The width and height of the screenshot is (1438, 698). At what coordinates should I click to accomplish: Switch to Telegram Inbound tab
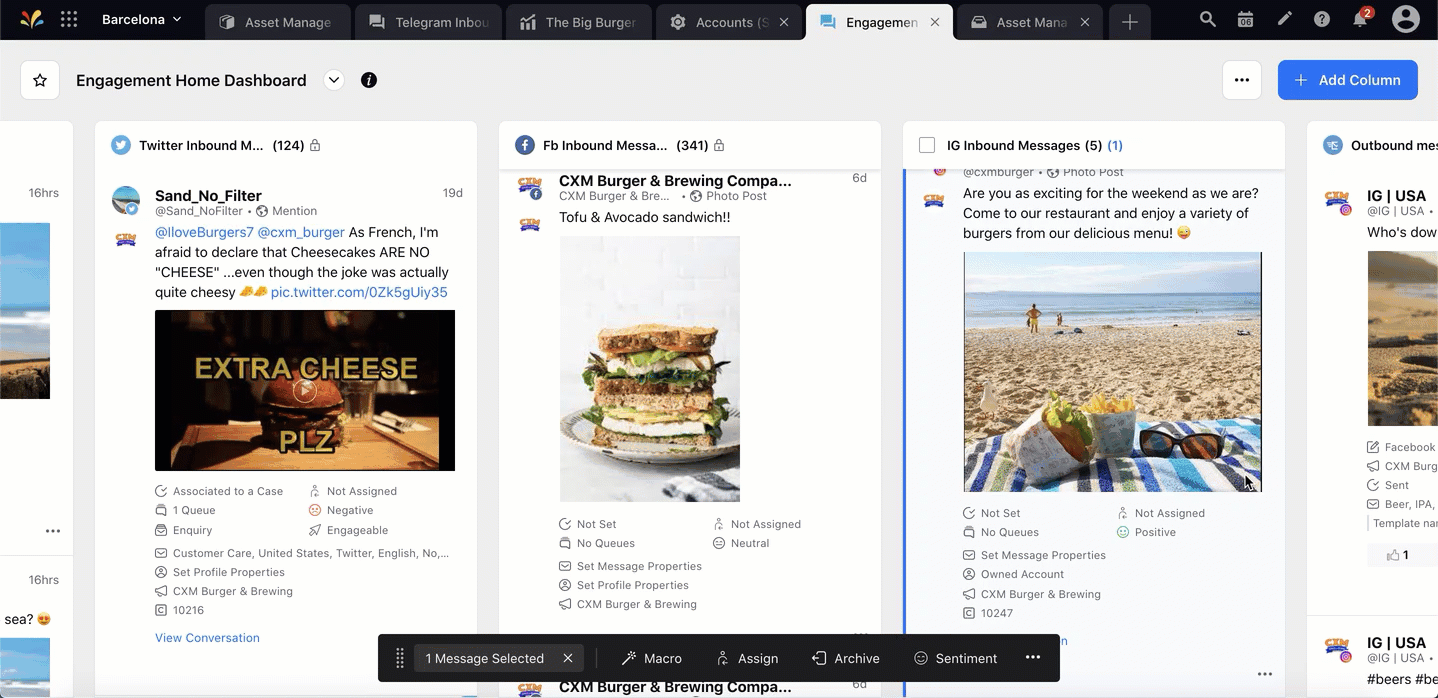(x=427, y=22)
